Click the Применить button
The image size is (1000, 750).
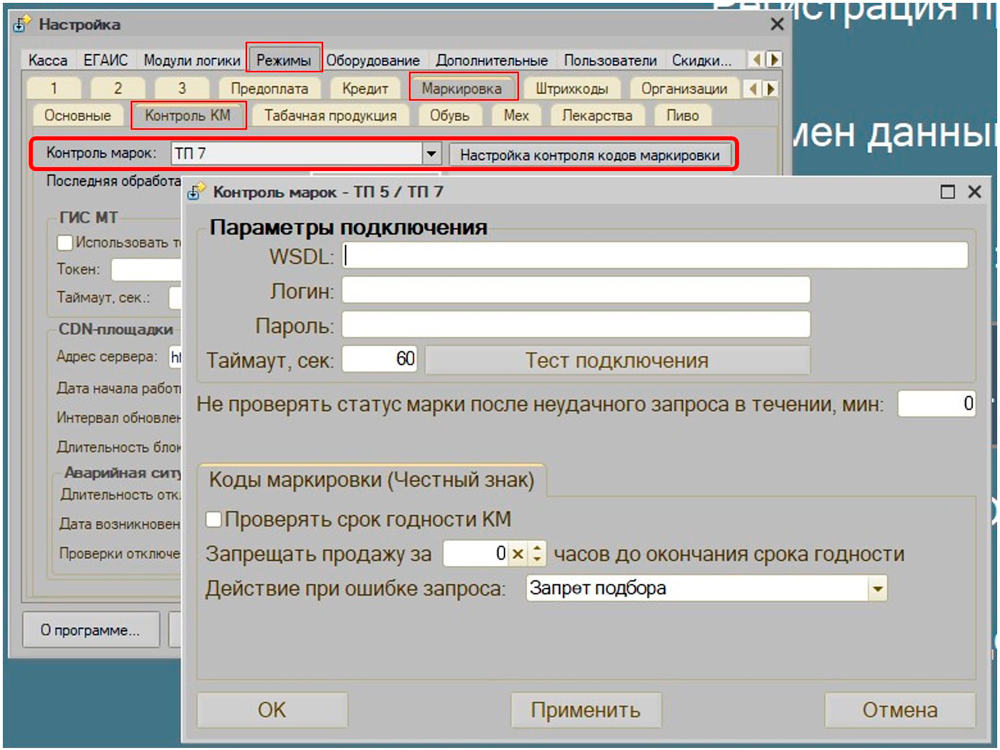pyautogui.click(x=585, y=710)
